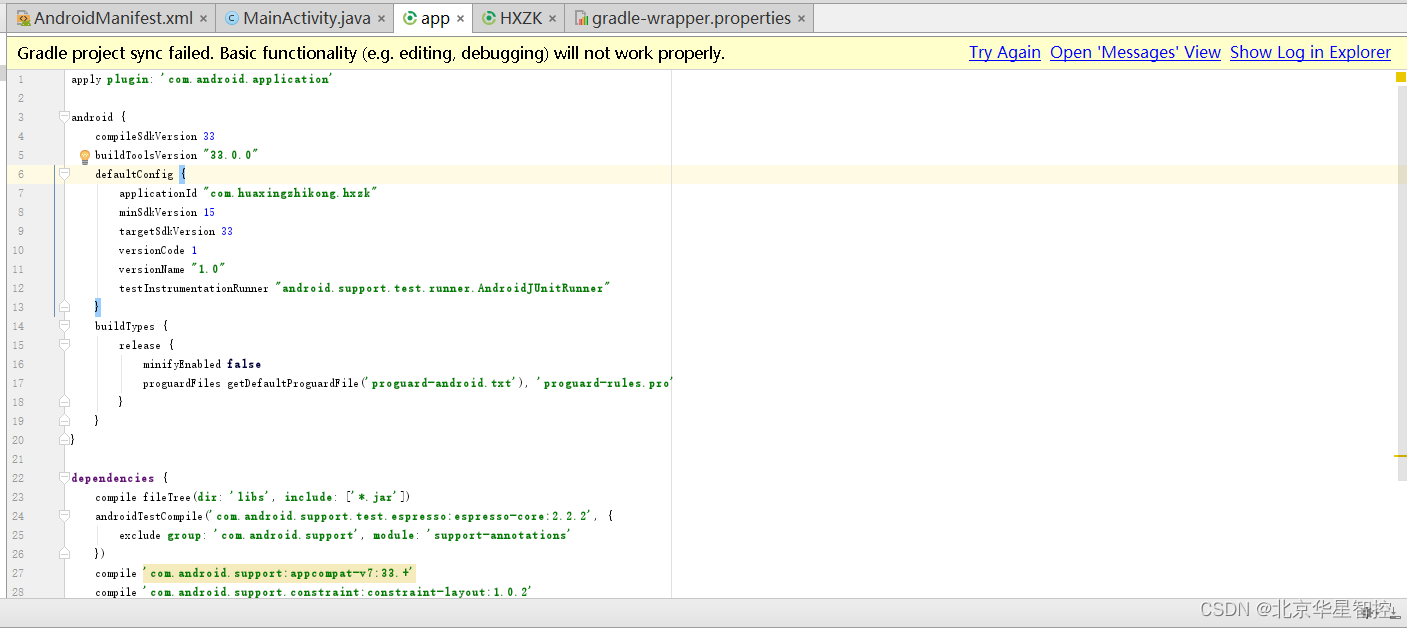
Task: Click the class icon on MainActivity.java tab
Action: pos(231,17)
